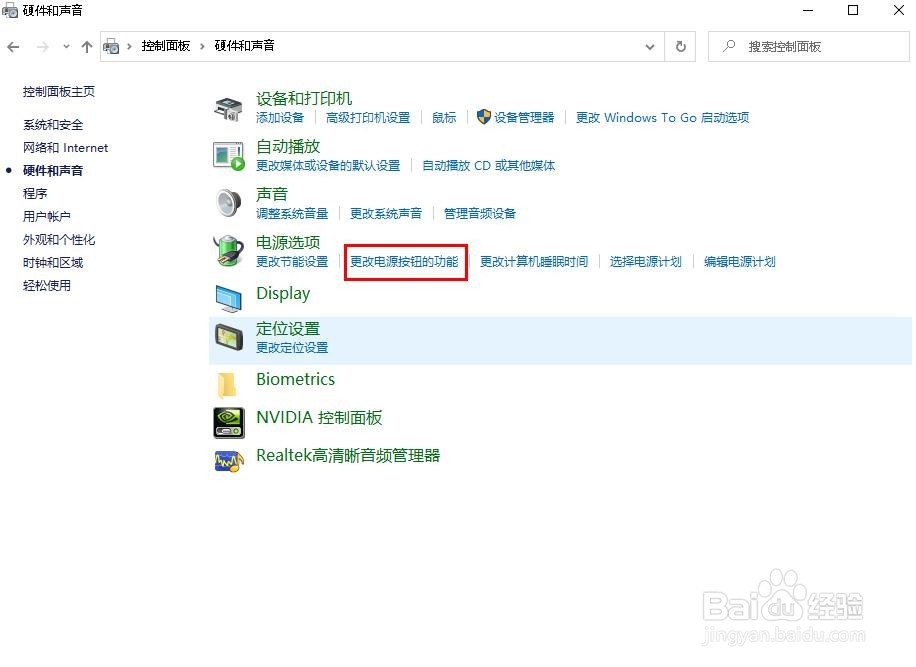Click 更改电源按钮的功能 link
The width and height of the screenshot is (916, 667).
pos(404,262)
